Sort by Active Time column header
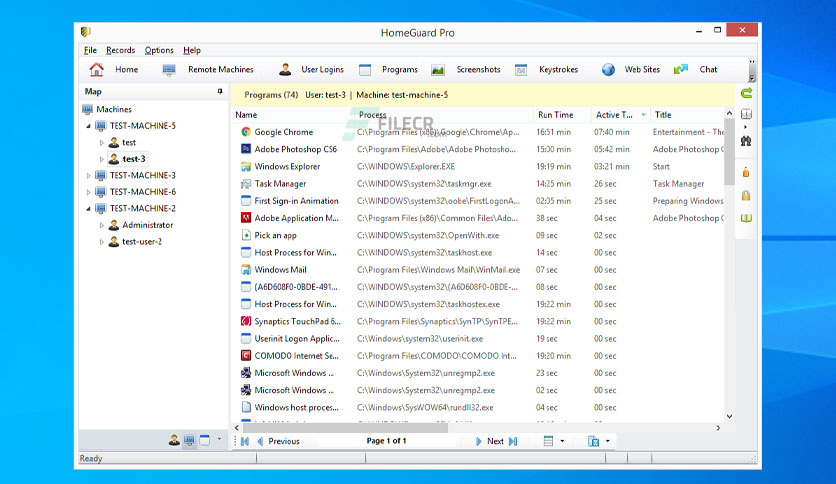The image size is (836, 484). tap(621, 115)
